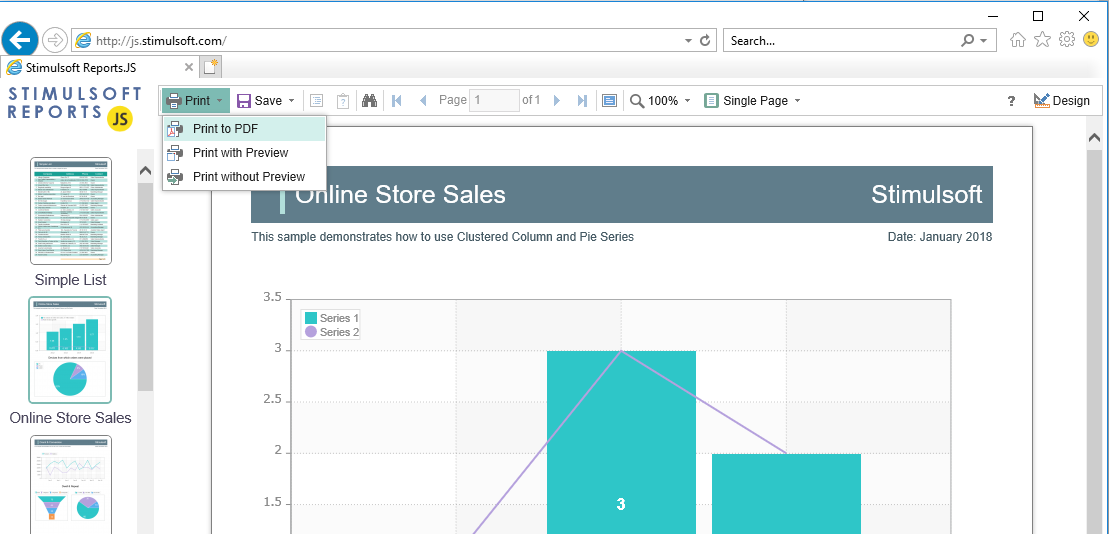Go to last page
This screenshot has width=1109, height=534.
[582, 101]
